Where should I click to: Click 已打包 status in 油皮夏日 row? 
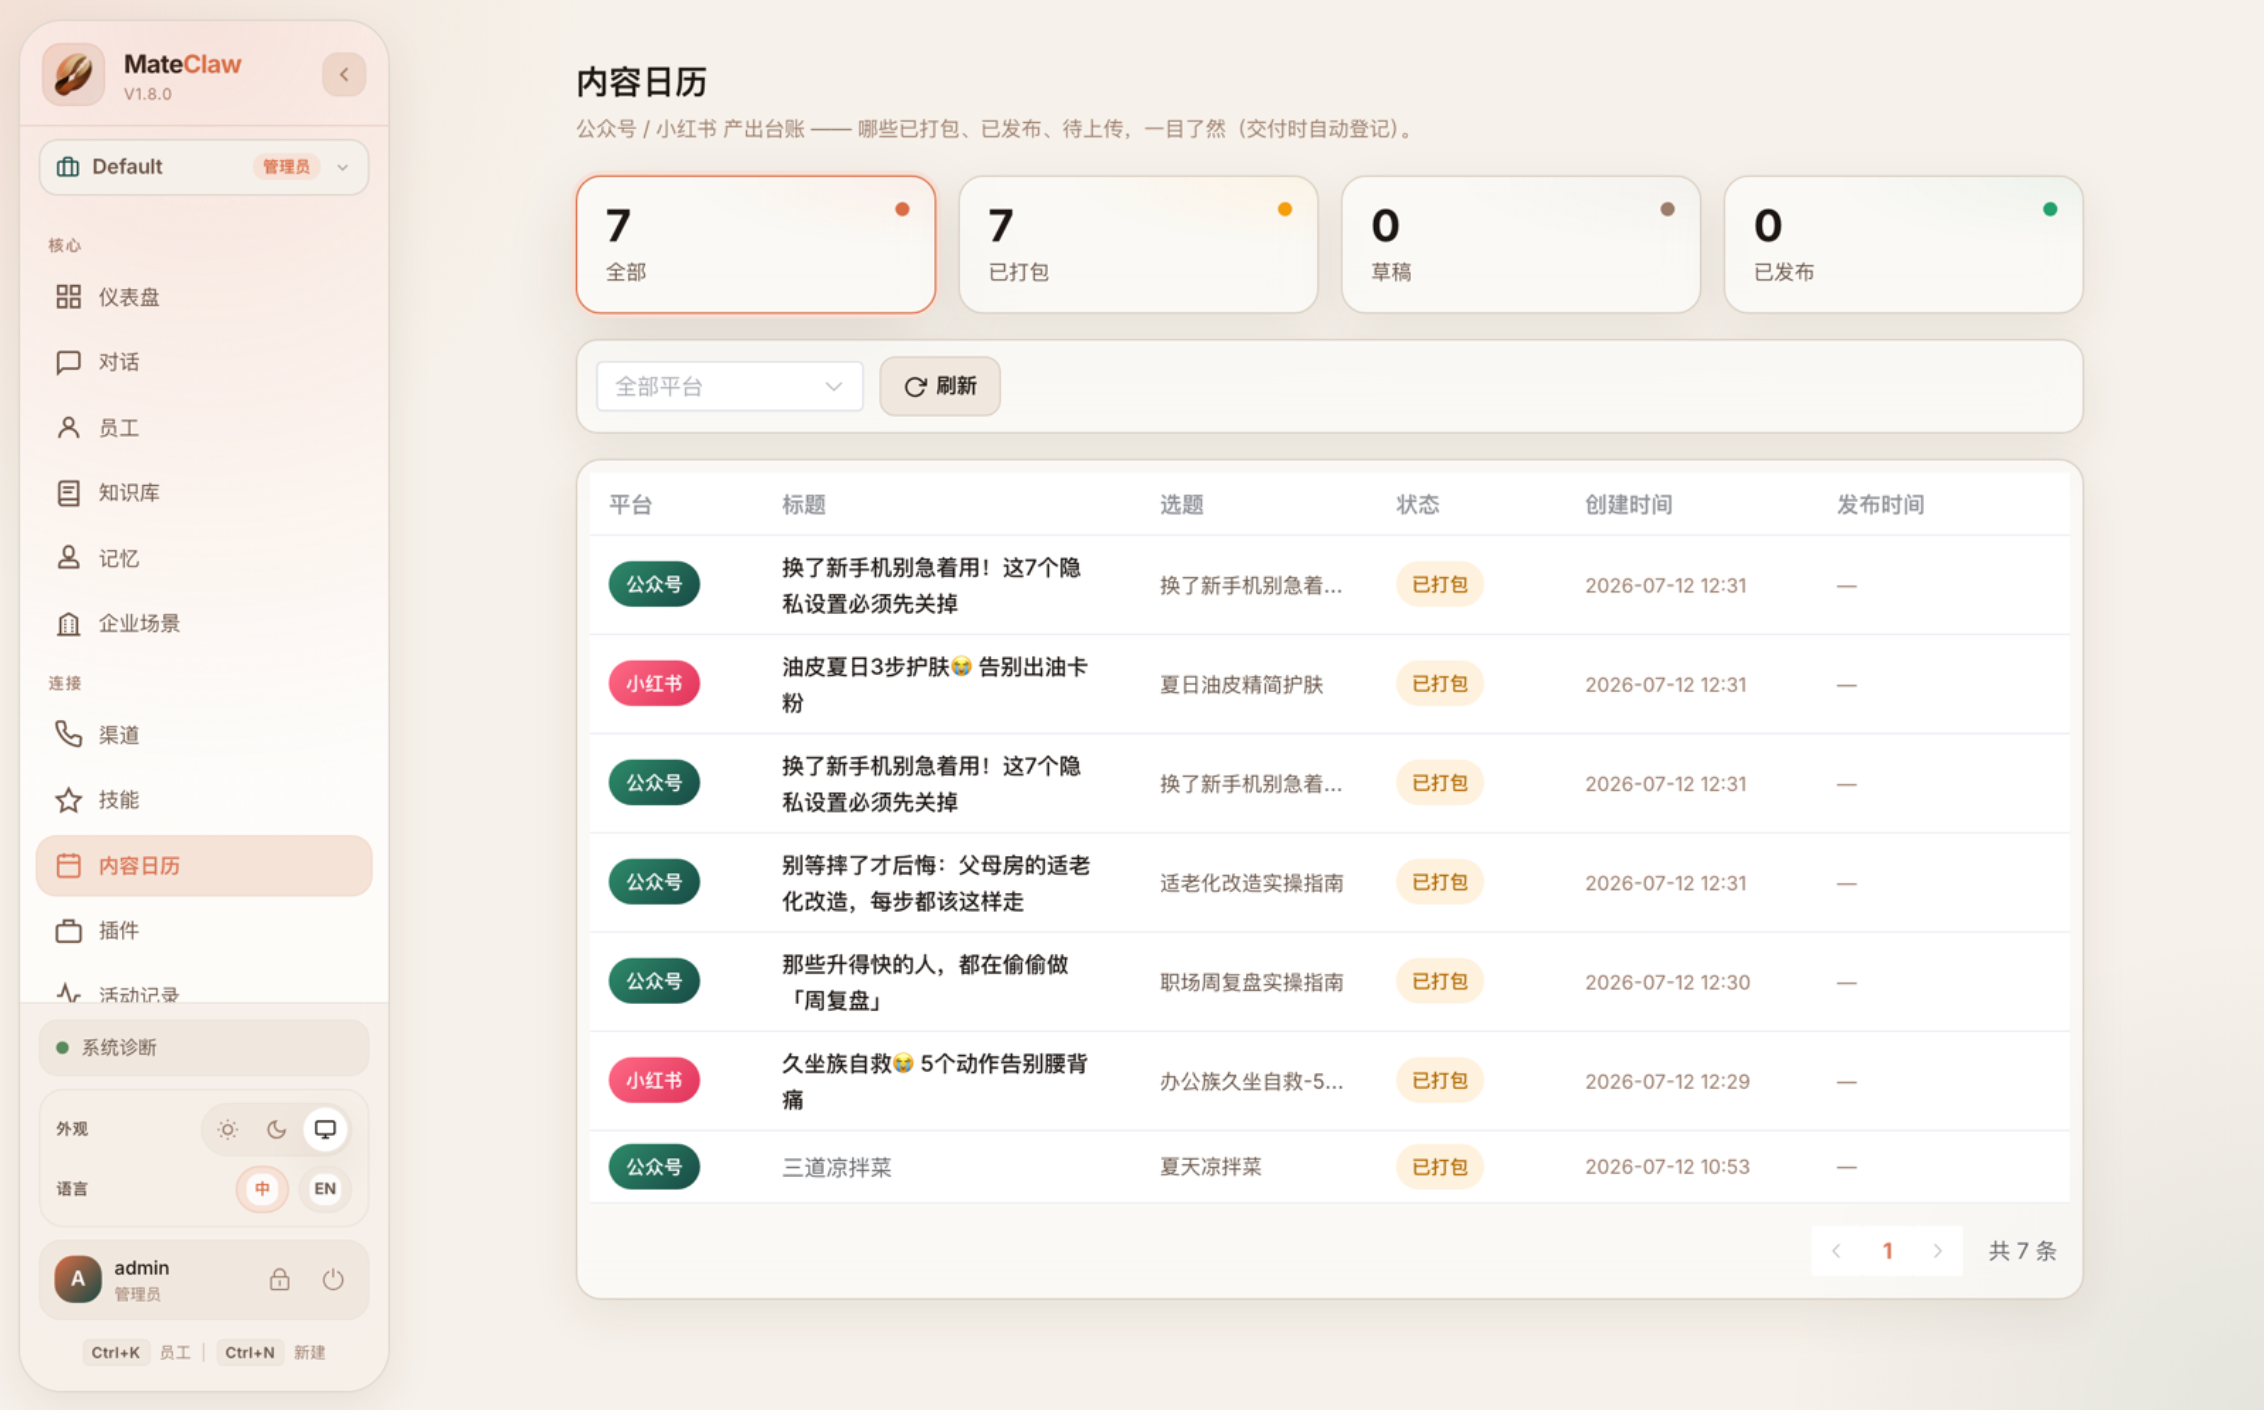pos(1440,684)
